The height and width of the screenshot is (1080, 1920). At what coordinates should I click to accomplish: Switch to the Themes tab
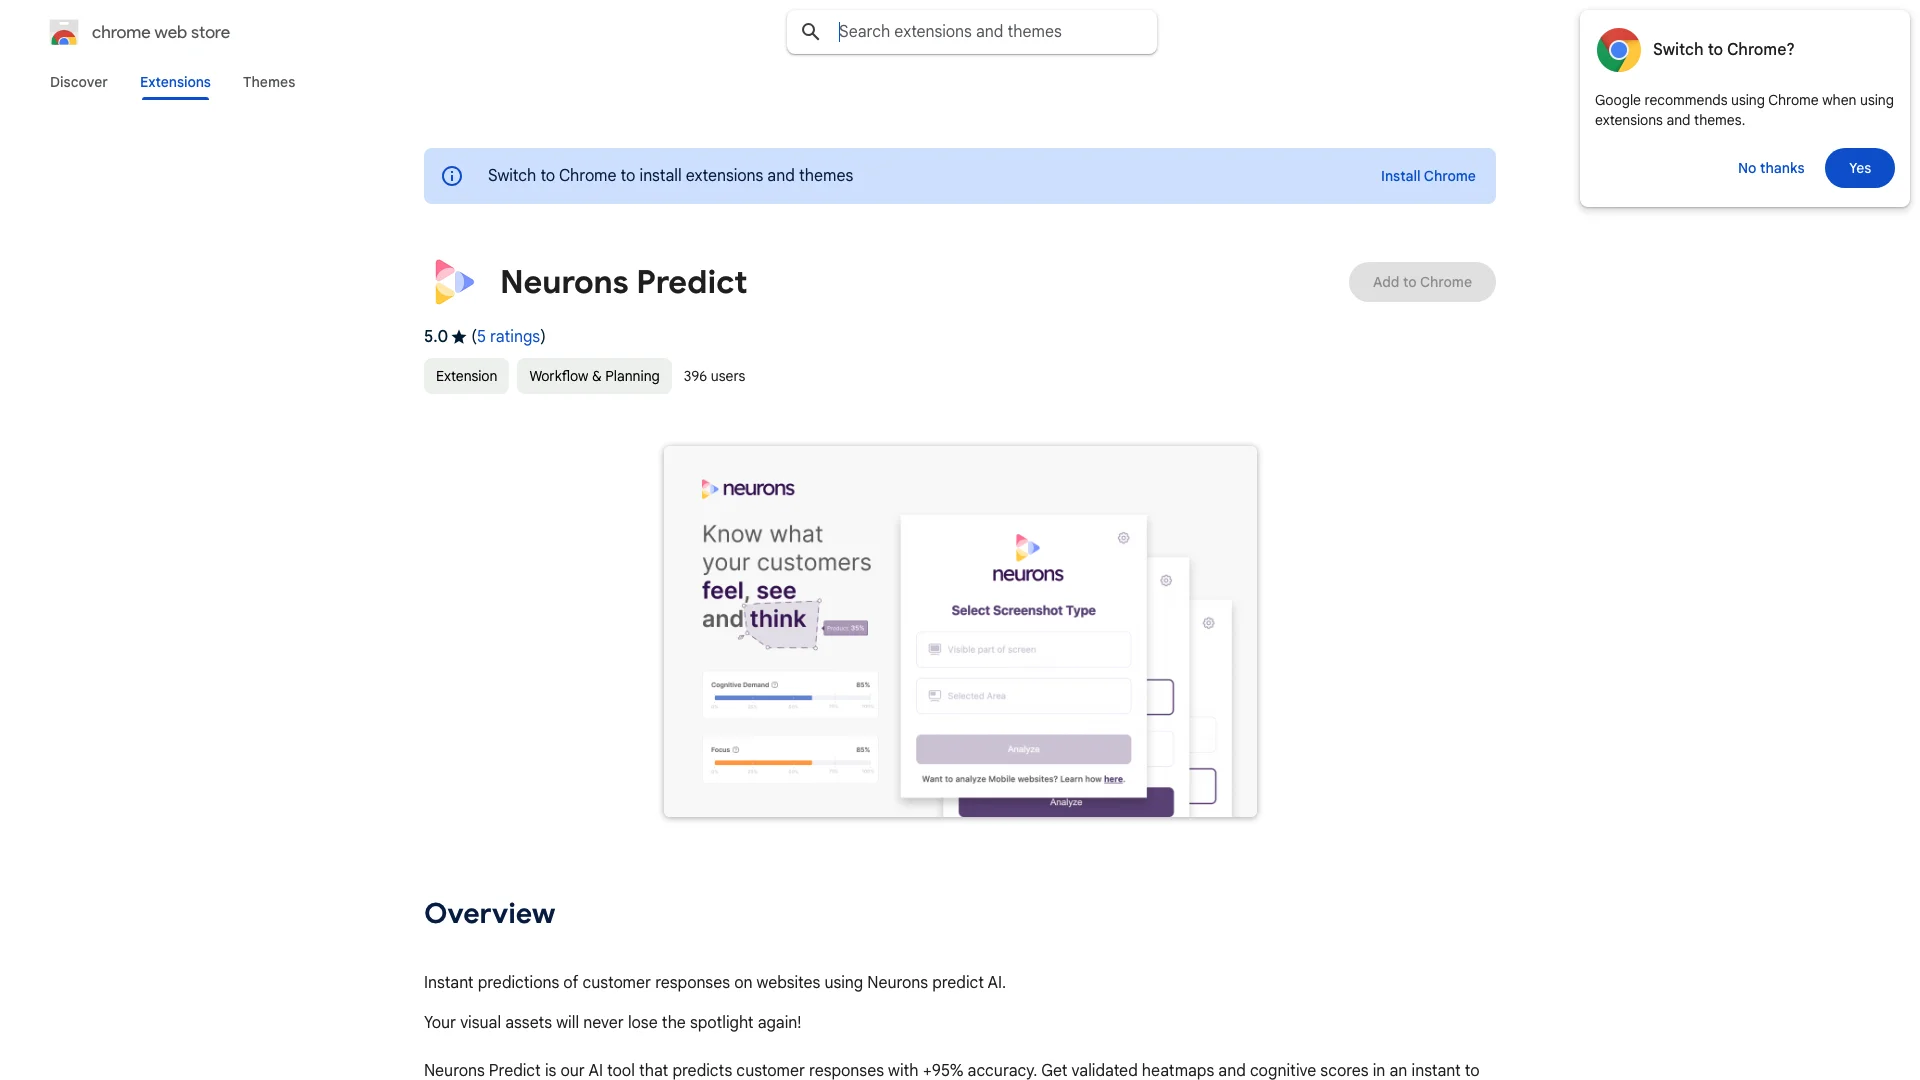click(268, 82)
